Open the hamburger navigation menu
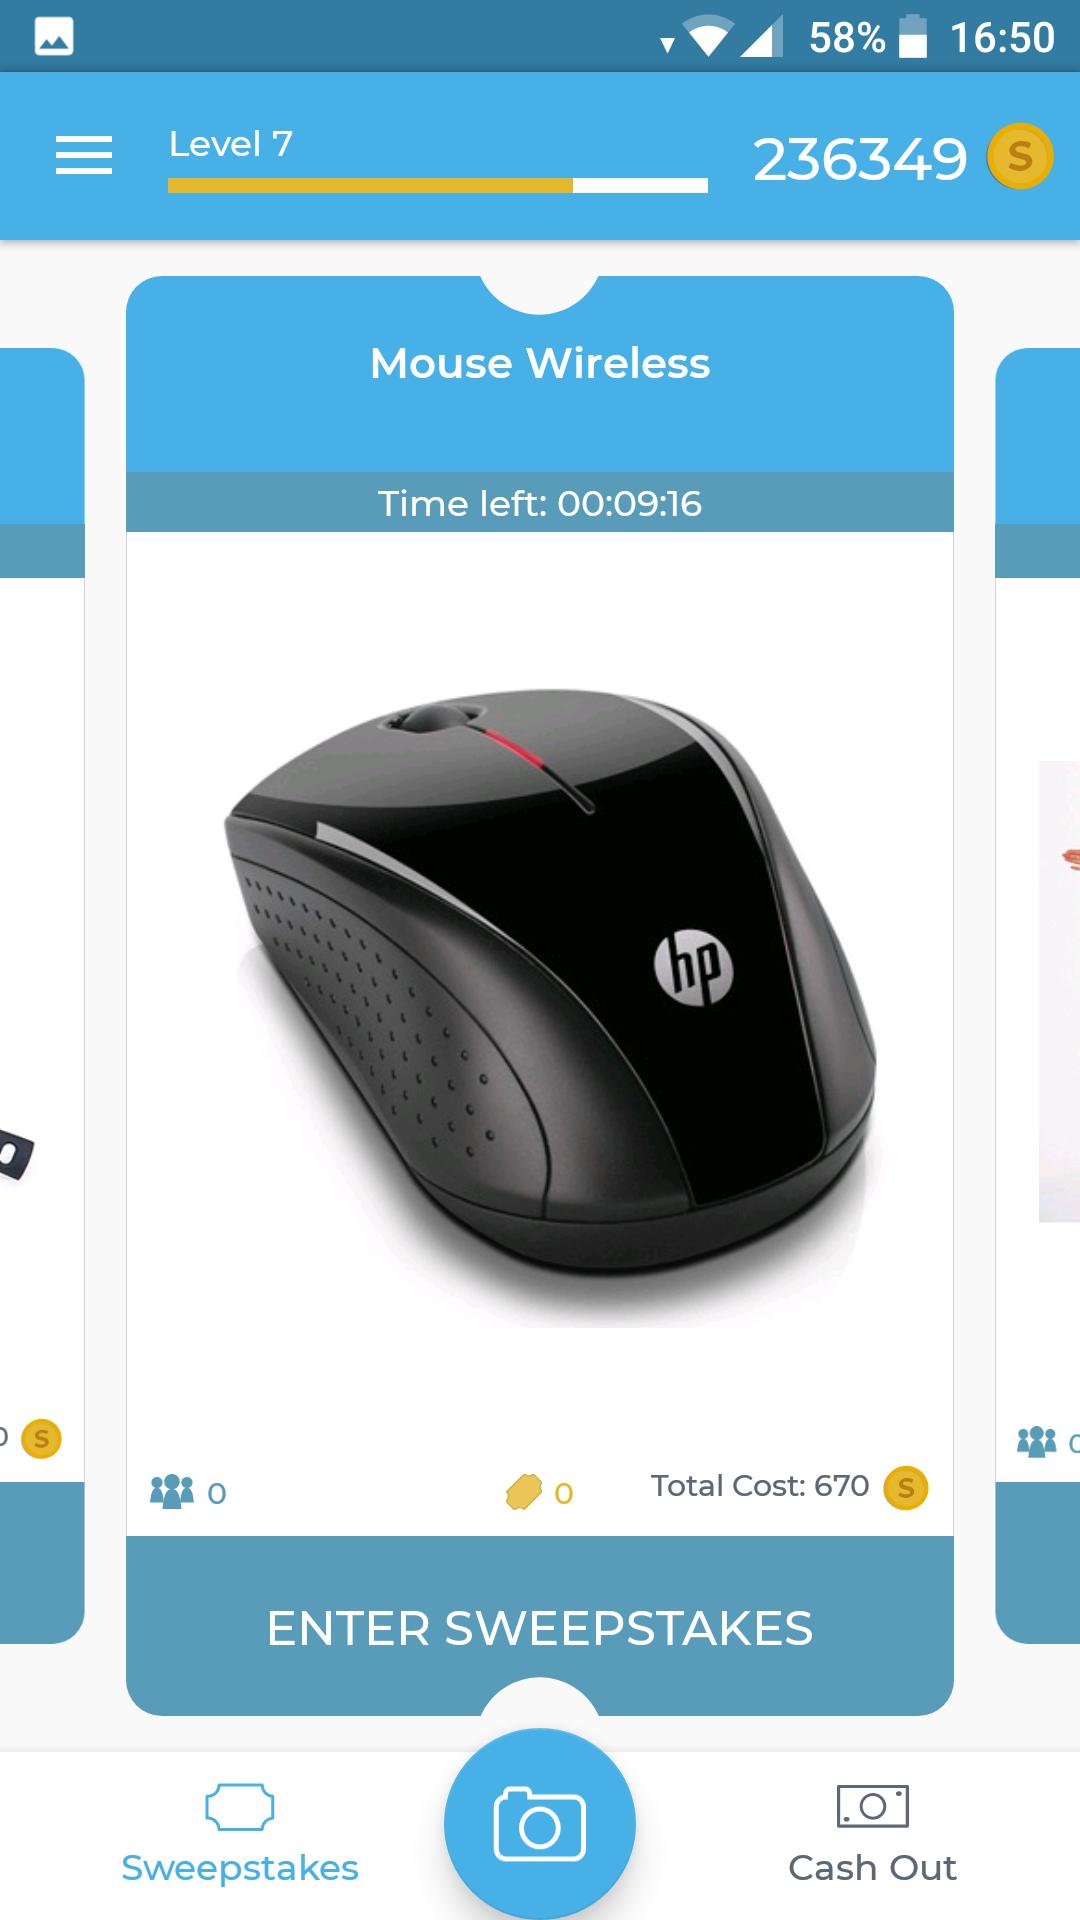The width and height of the screenshot is (1080, 1920). pyautogui.click(x=84, y=155)
